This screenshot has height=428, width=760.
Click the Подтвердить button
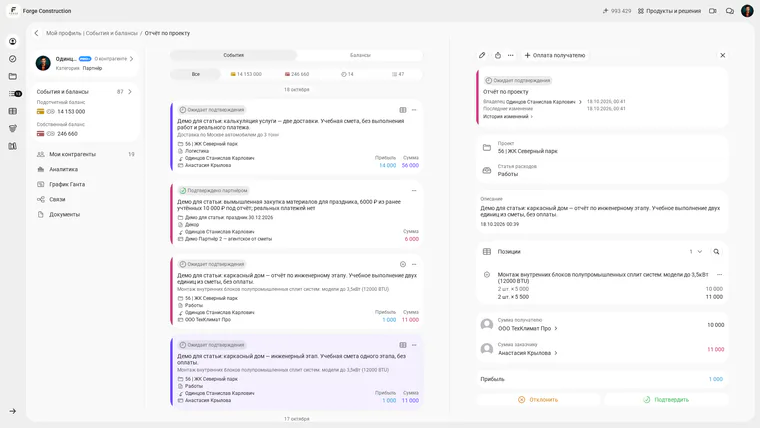666,400
